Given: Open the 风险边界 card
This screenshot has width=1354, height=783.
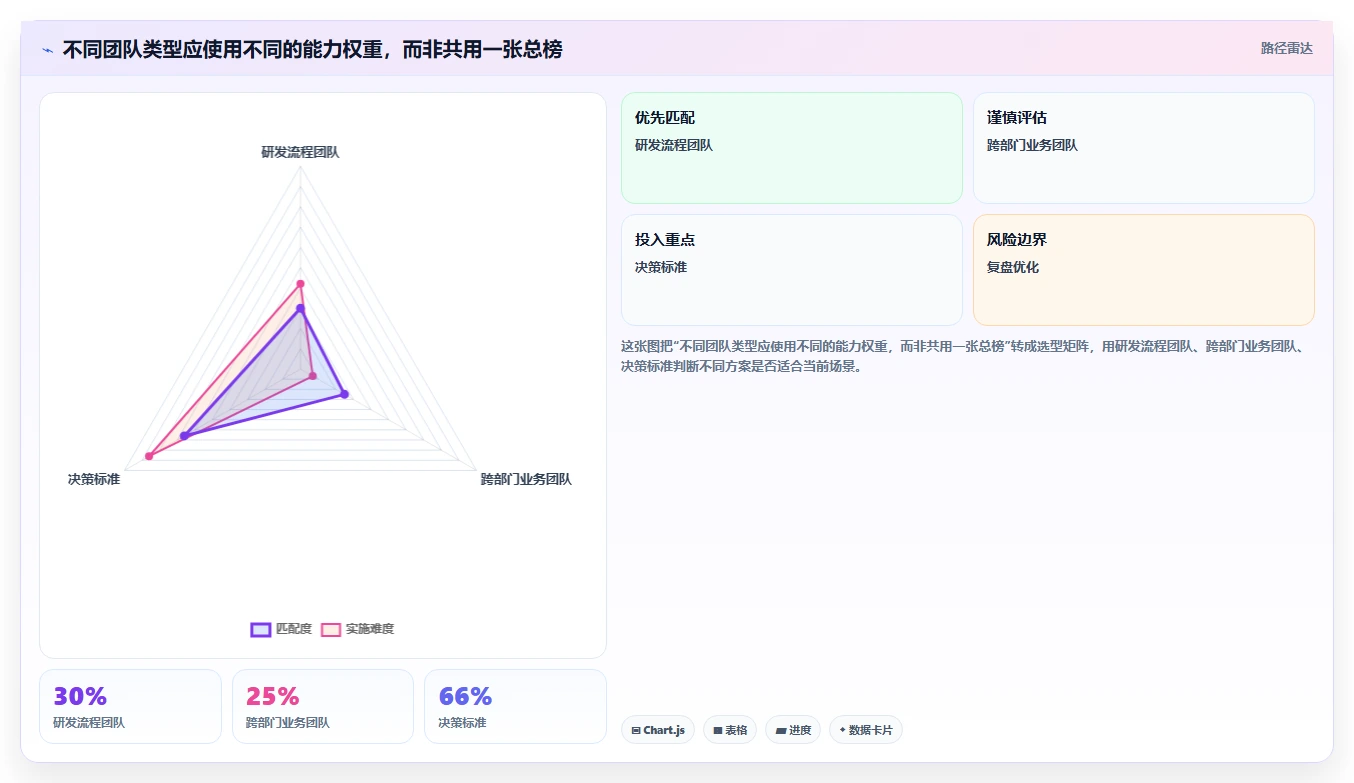Looking at the screenshot, I should pos(1144,270).
